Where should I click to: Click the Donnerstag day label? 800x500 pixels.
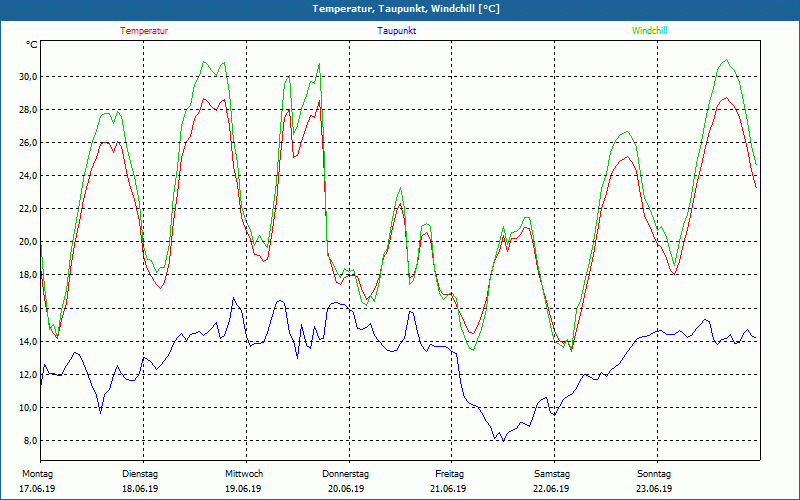(345, 474)
